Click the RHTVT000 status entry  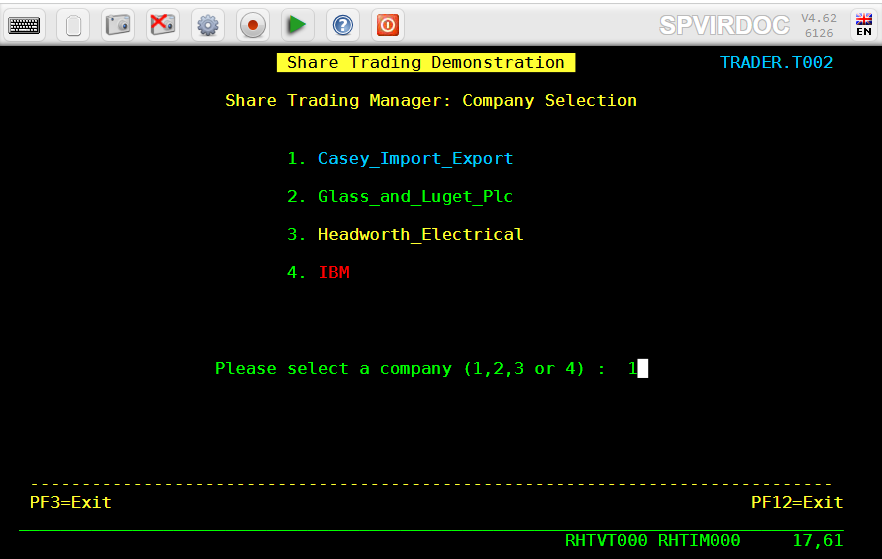point(606,540)
